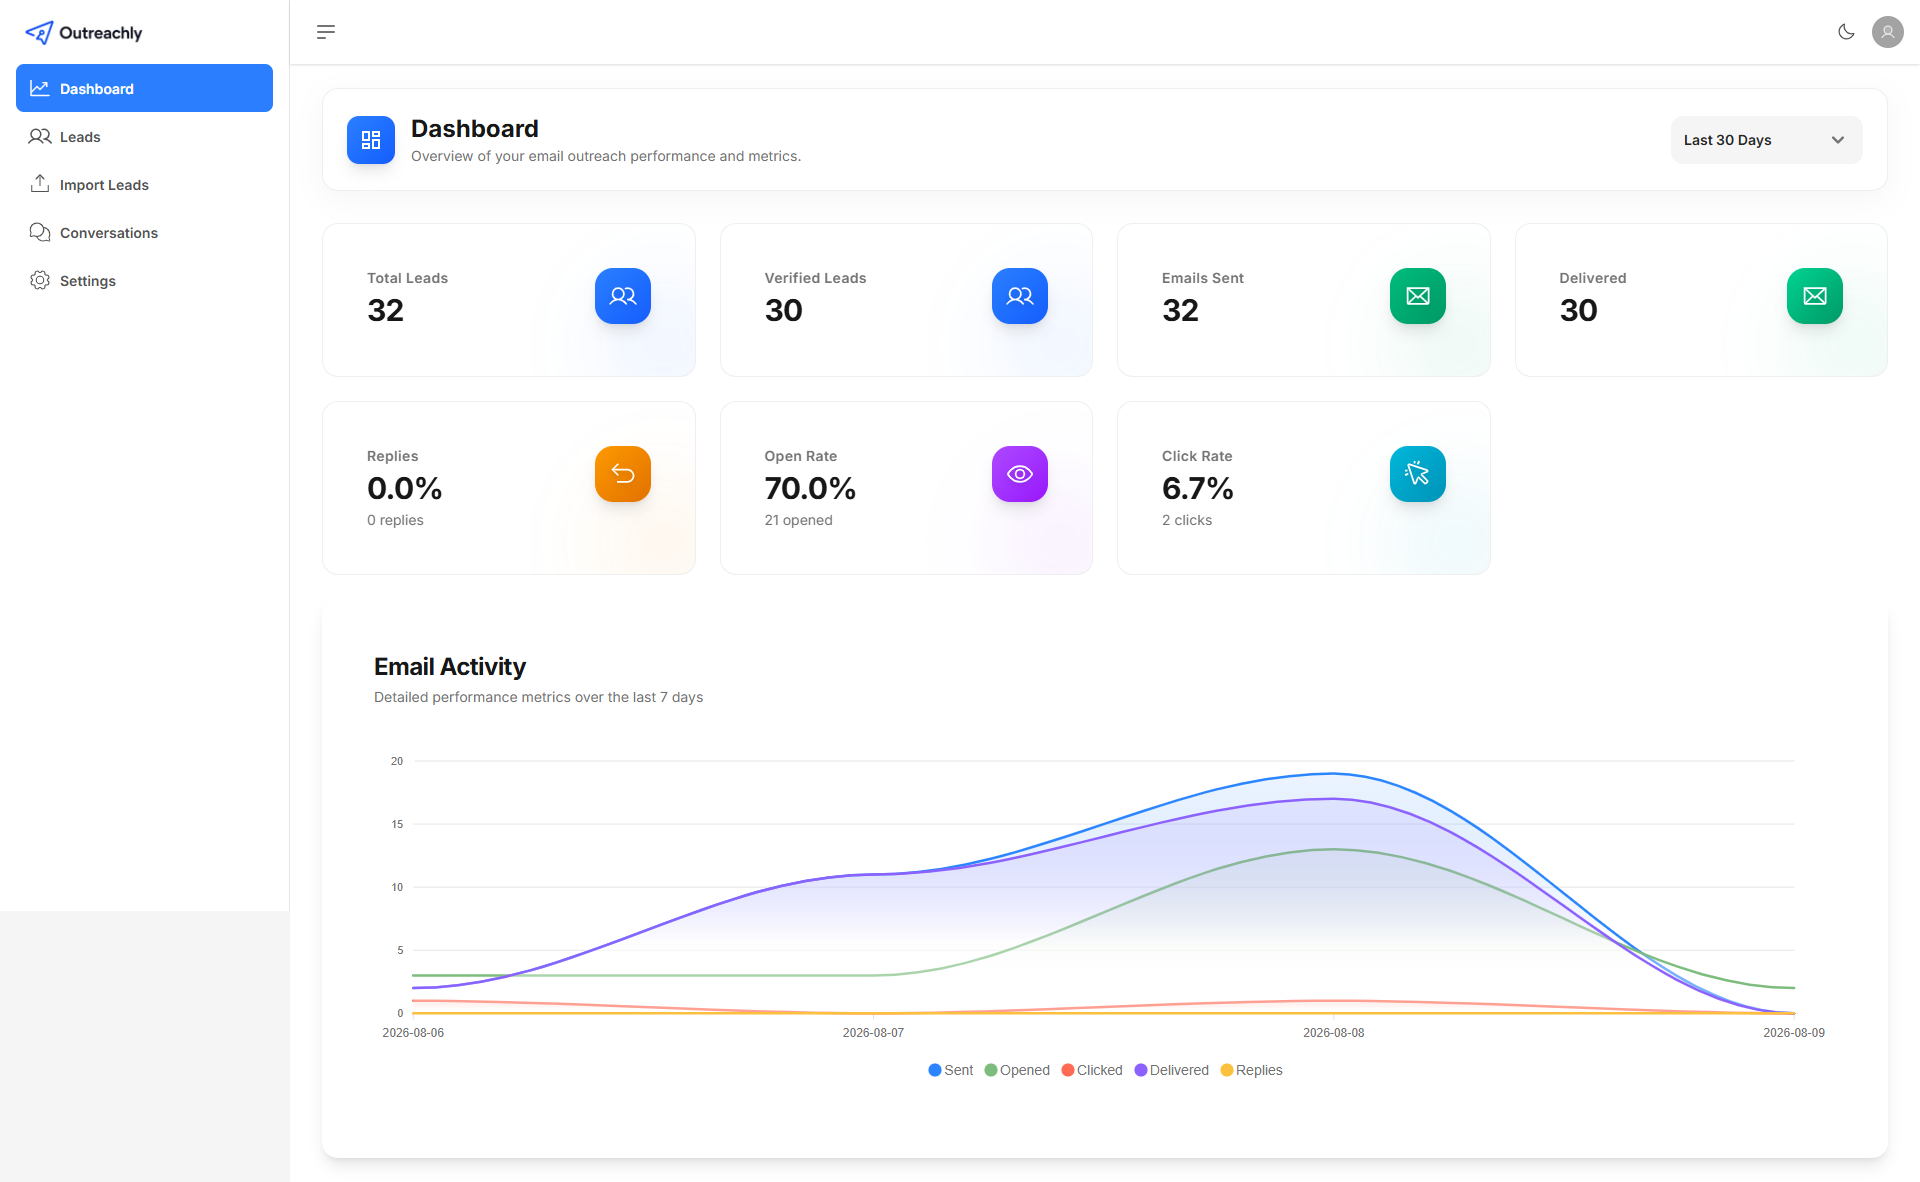Click the Outreachly paper plane logo

(39, 33)
